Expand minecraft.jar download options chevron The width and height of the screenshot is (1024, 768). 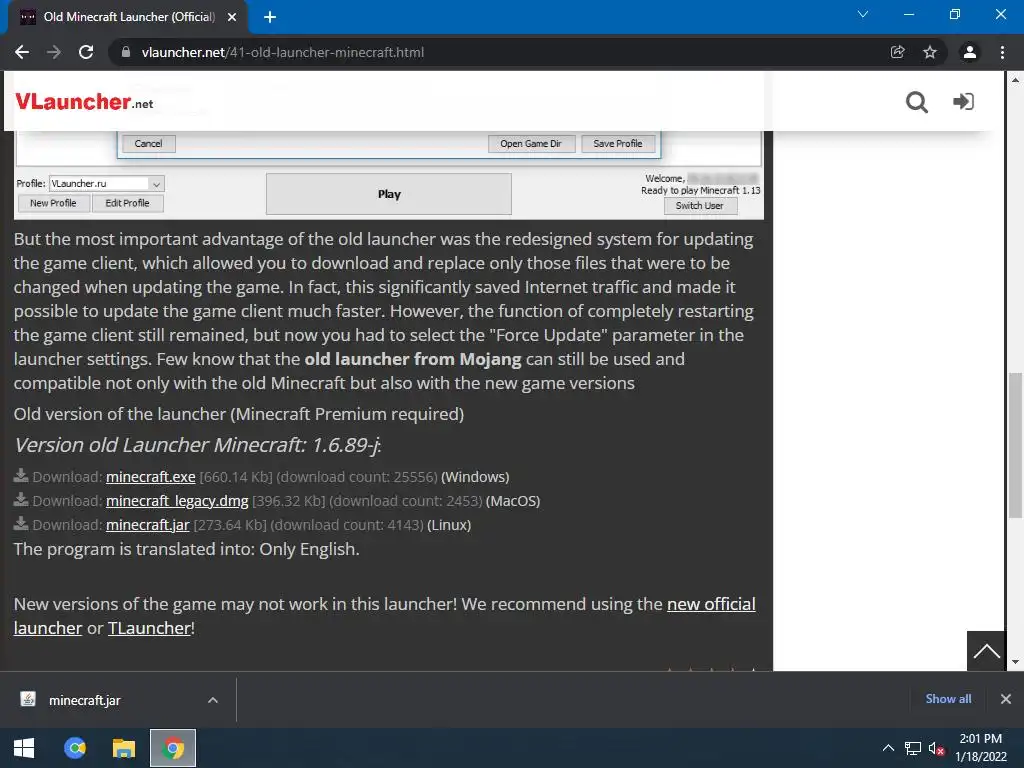[x=213, y=700]
